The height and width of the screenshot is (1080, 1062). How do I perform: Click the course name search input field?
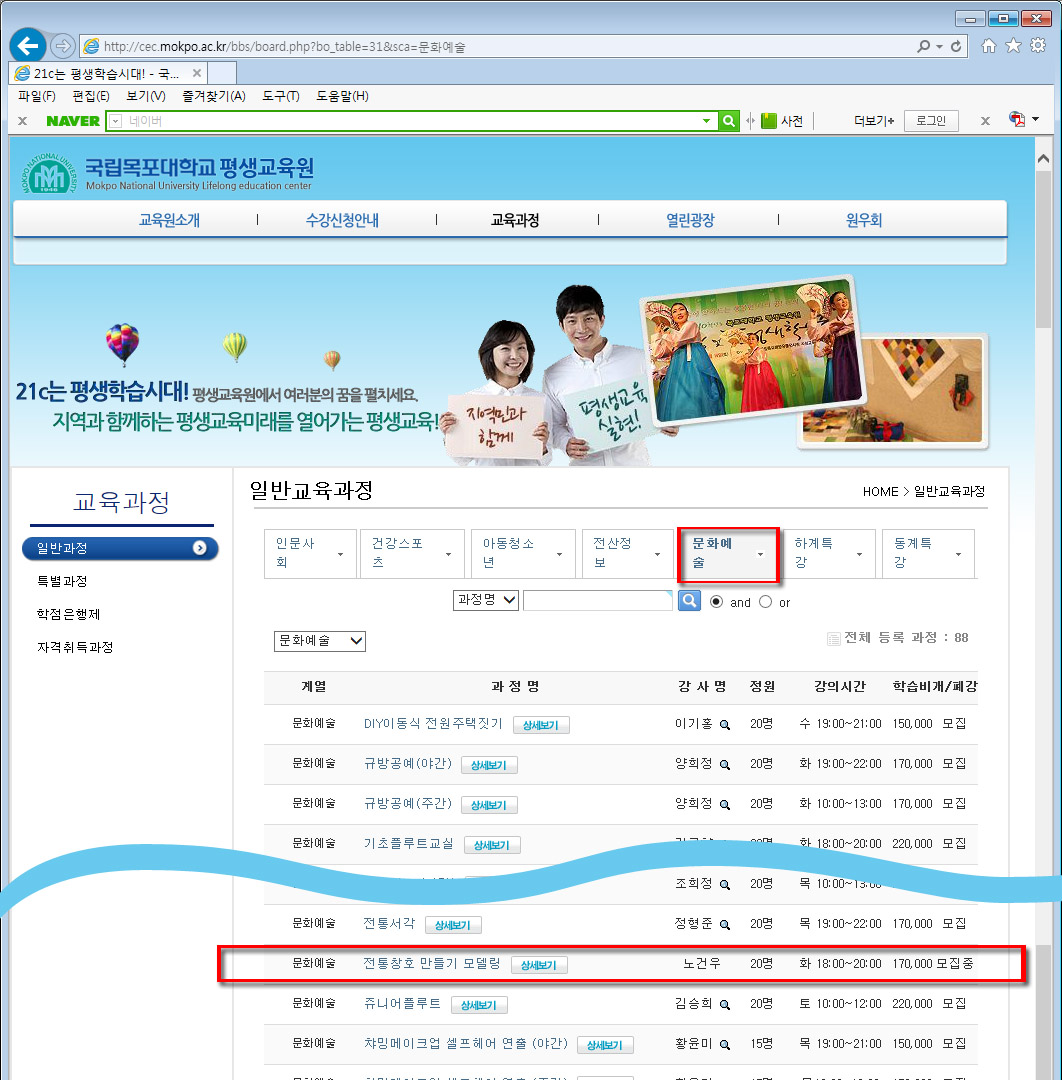click(x=597, y=601)
